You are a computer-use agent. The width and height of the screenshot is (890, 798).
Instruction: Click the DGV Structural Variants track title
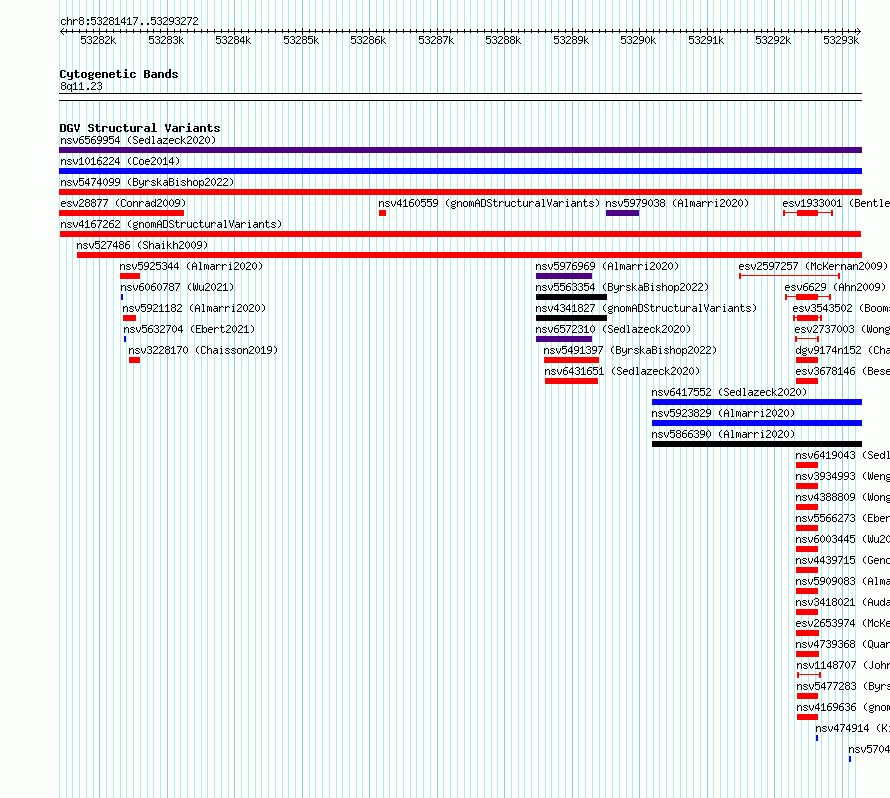(x=140, y=128)
